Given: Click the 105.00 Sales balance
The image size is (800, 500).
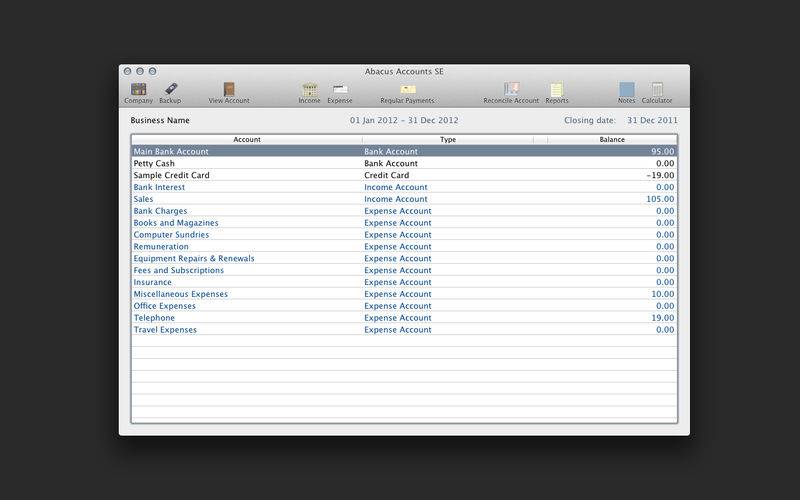Looking at the screenshot, I should [x=660, y=199].
